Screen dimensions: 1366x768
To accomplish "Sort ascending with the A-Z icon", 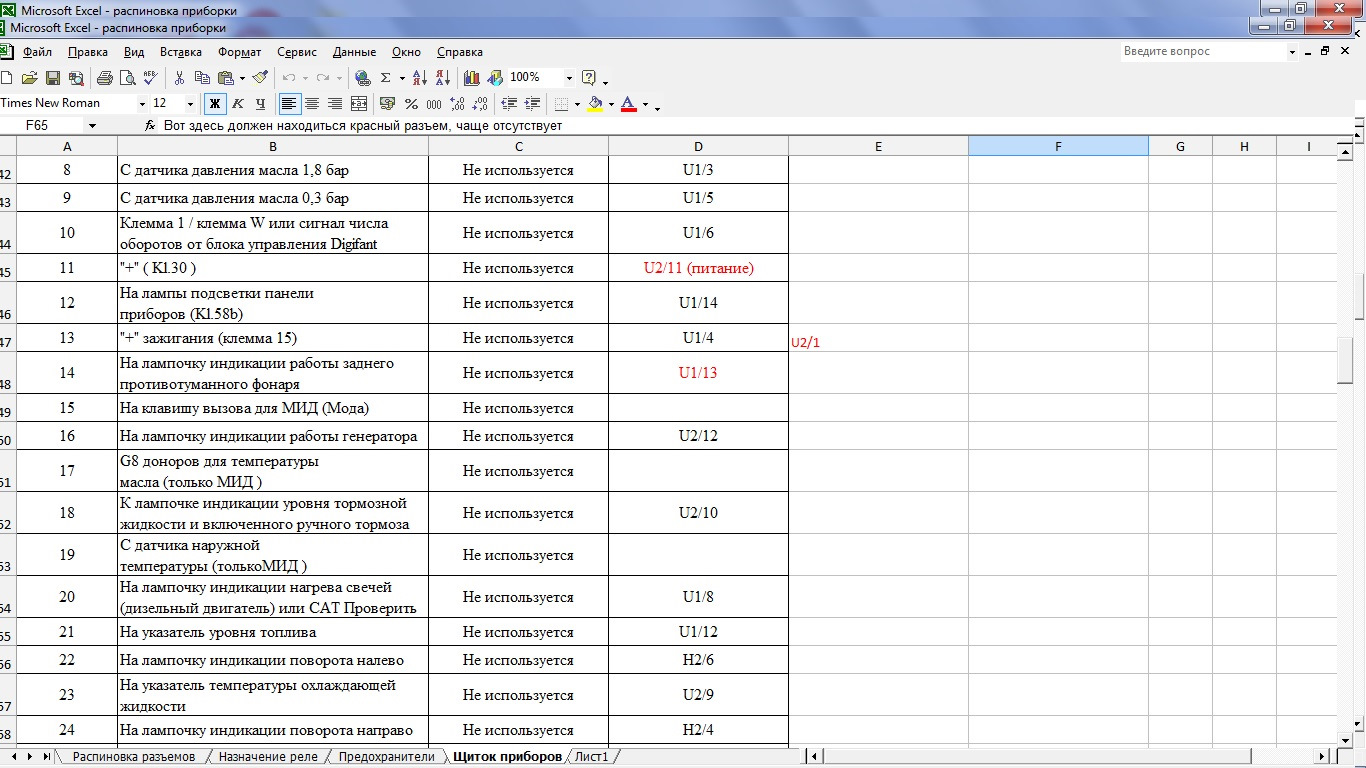I will coord(420,78).
